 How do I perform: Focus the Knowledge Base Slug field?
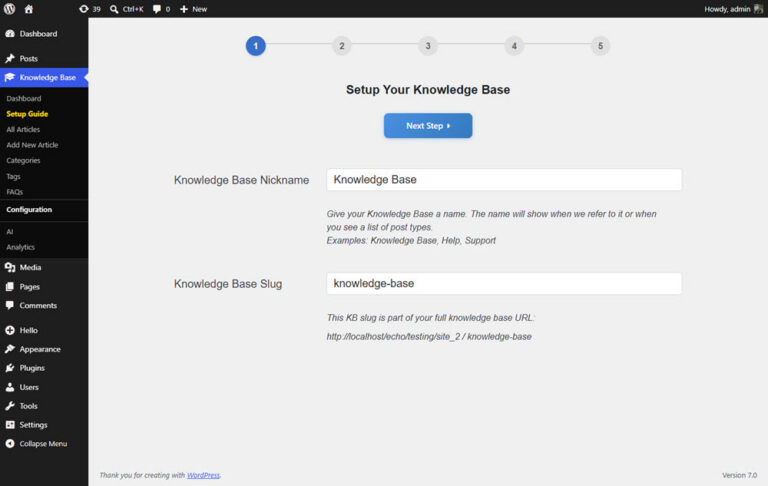tap(504, 284)
